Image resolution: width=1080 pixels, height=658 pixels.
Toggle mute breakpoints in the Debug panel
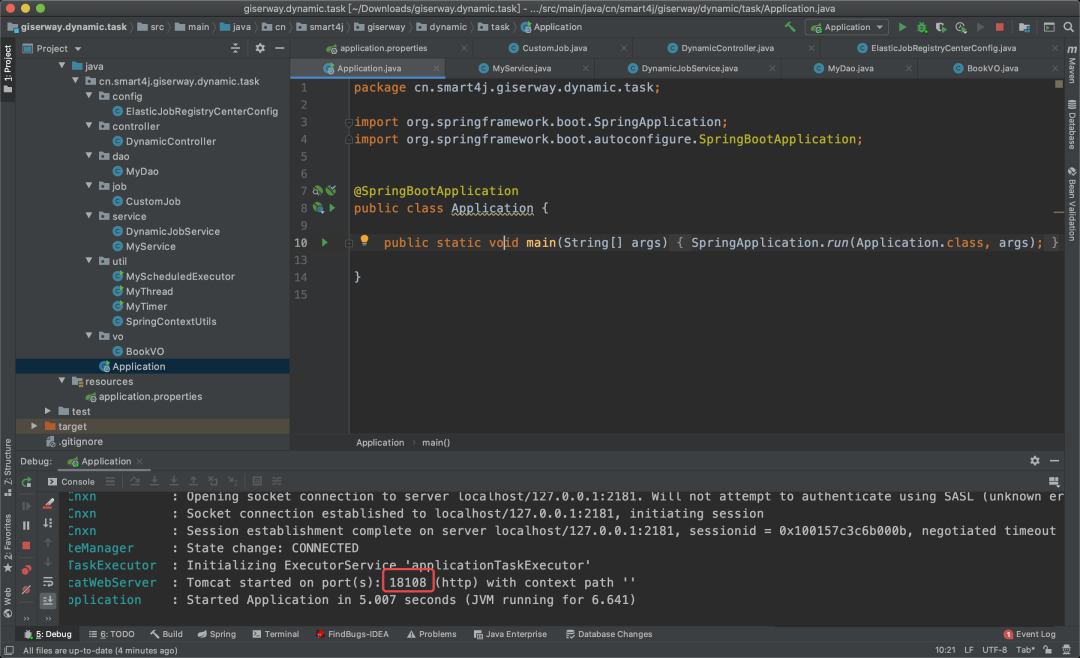point(26,590)
